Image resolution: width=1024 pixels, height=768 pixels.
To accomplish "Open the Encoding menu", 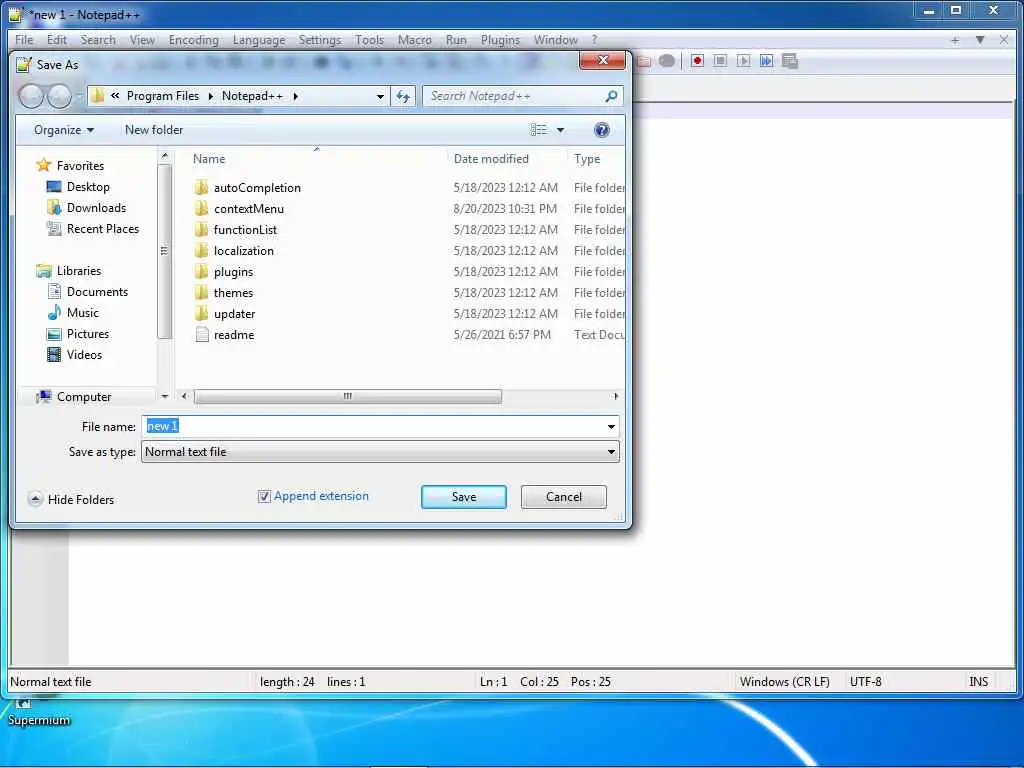I will 193,40.
